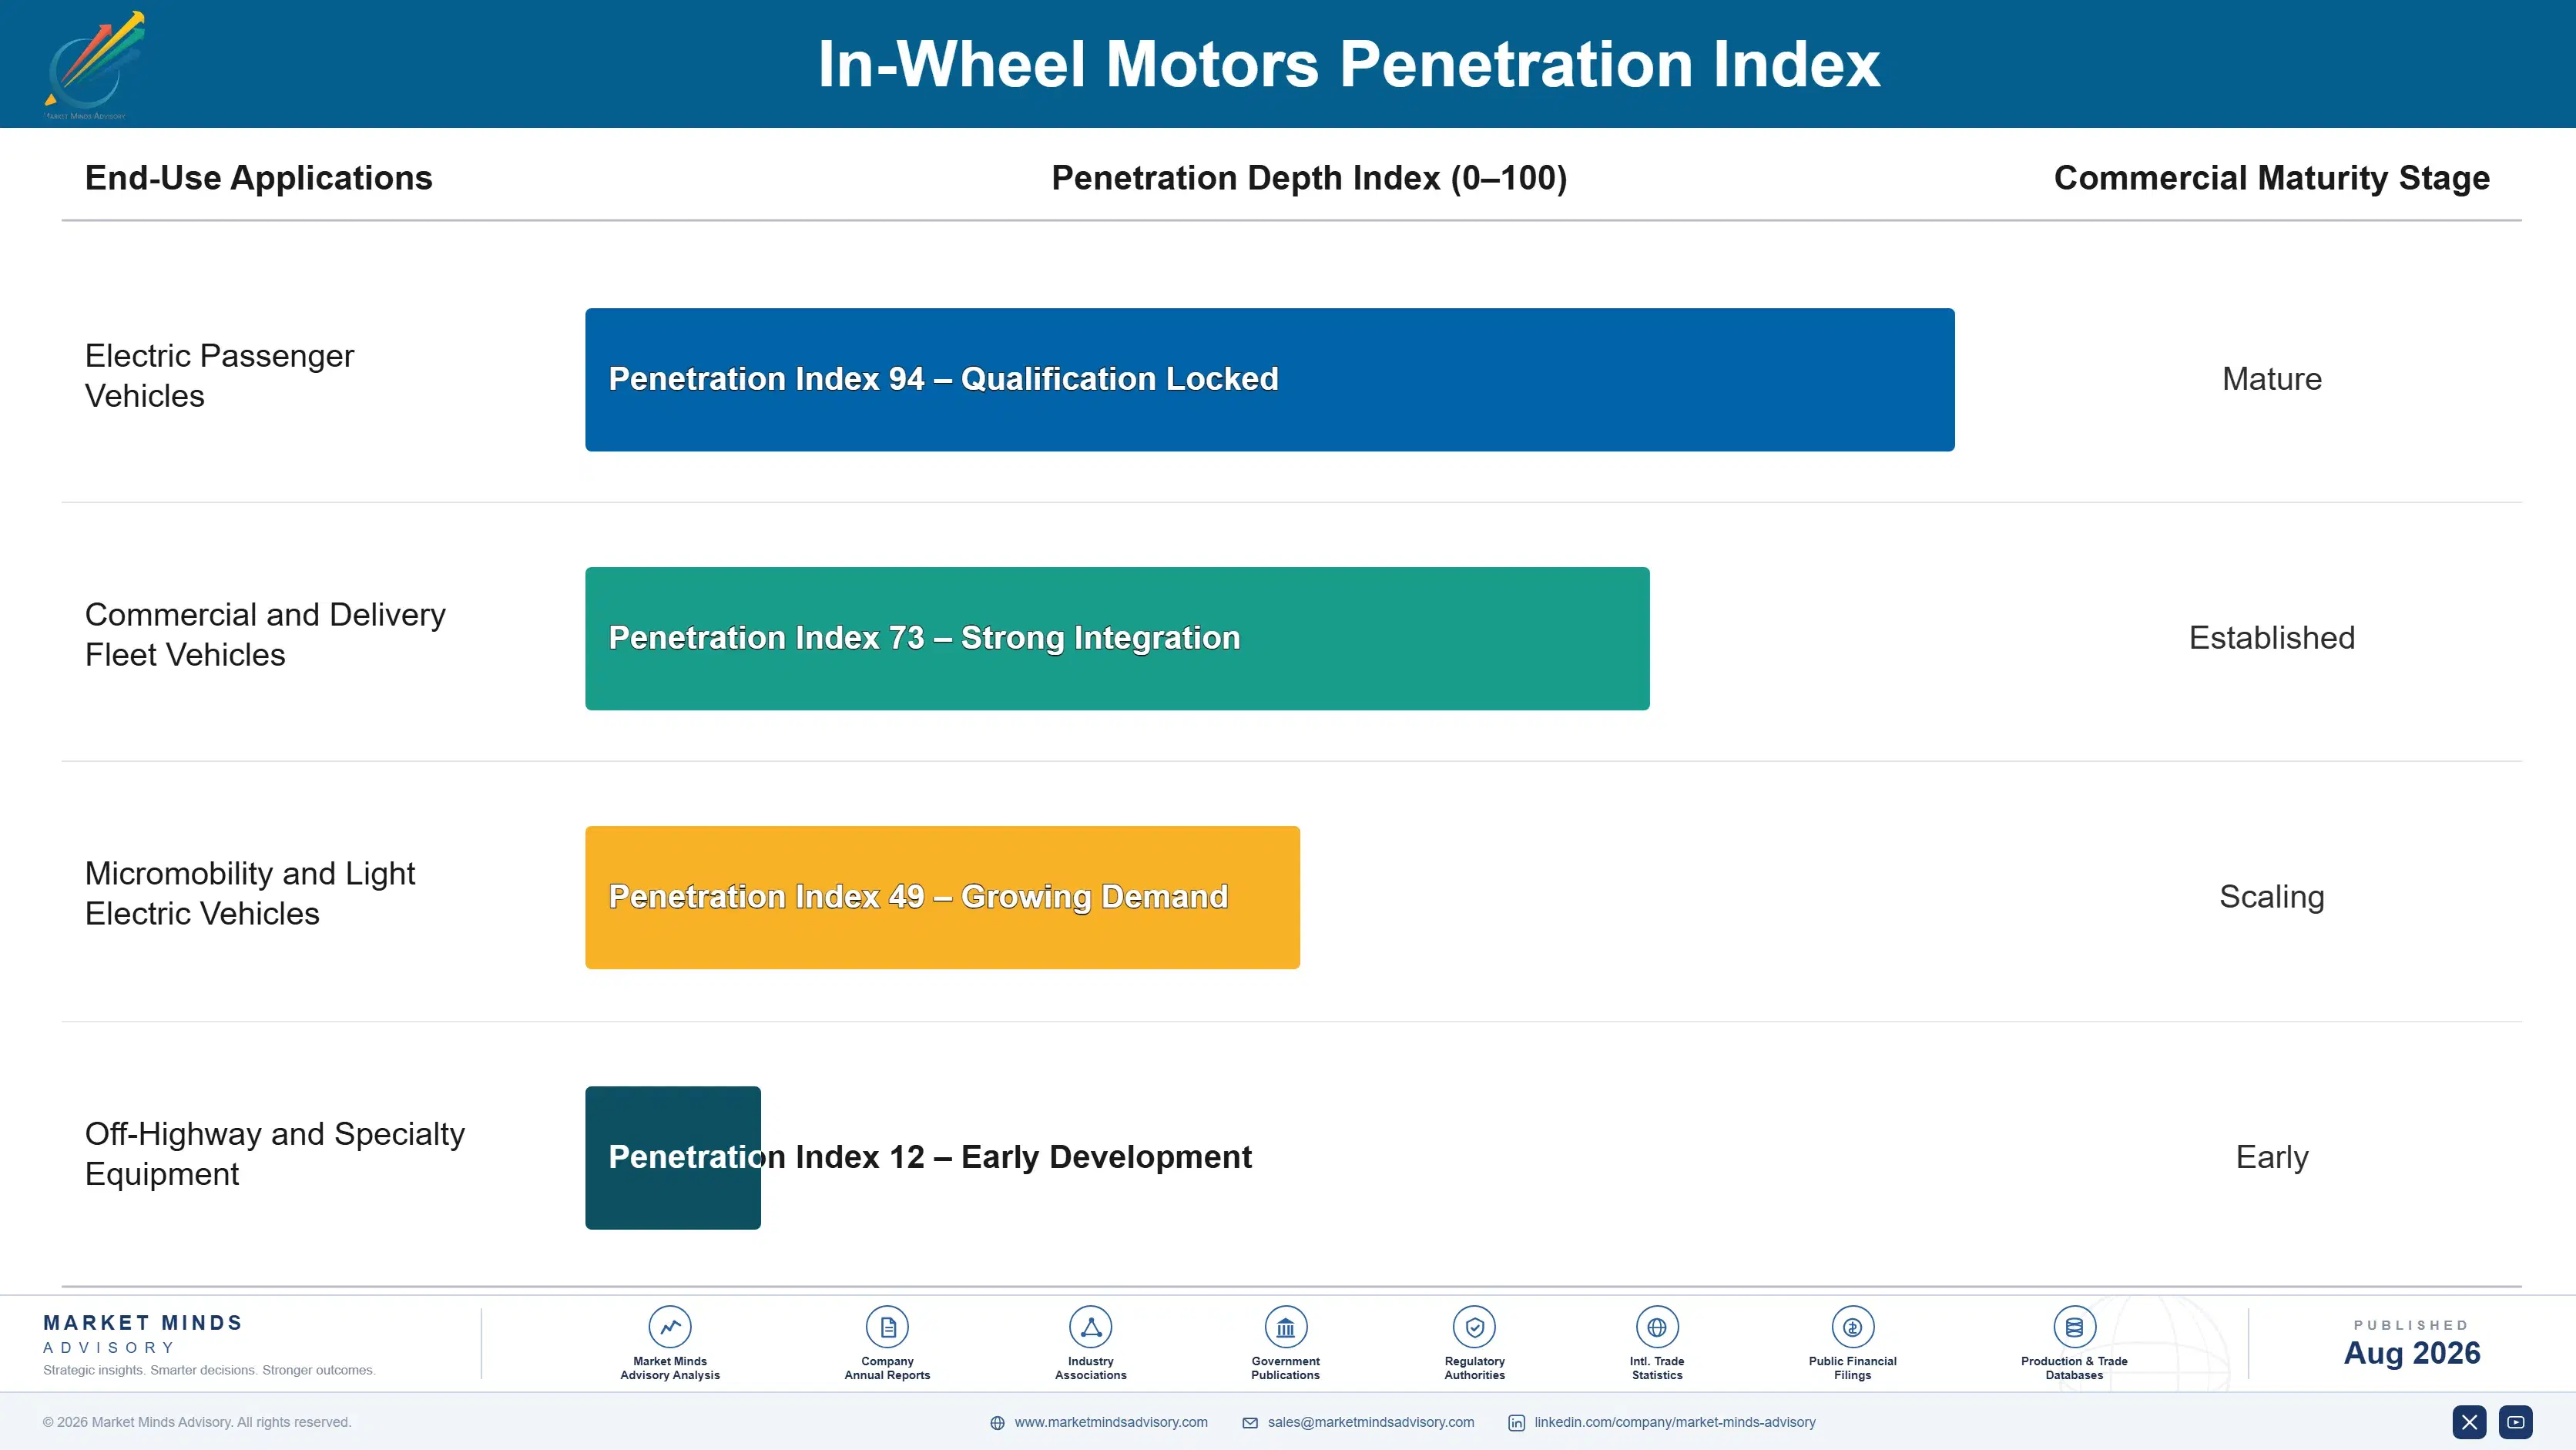
Task: Click sales@marketmindsadvisory.com email link
Action: pyautogui.click(x=1371, y=1422)
